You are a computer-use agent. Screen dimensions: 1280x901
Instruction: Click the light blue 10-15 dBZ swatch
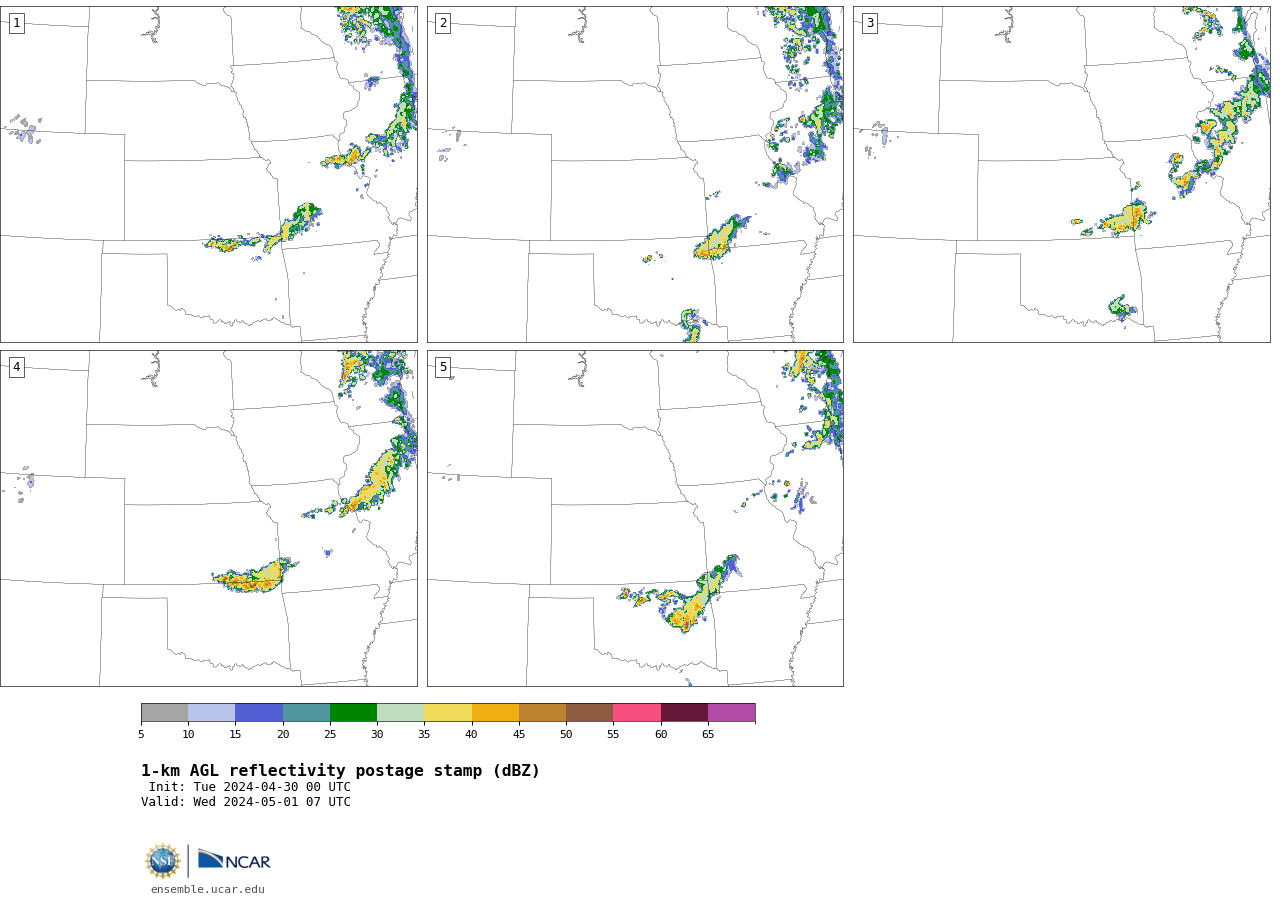pyautogui.click(x=211, y=712)
